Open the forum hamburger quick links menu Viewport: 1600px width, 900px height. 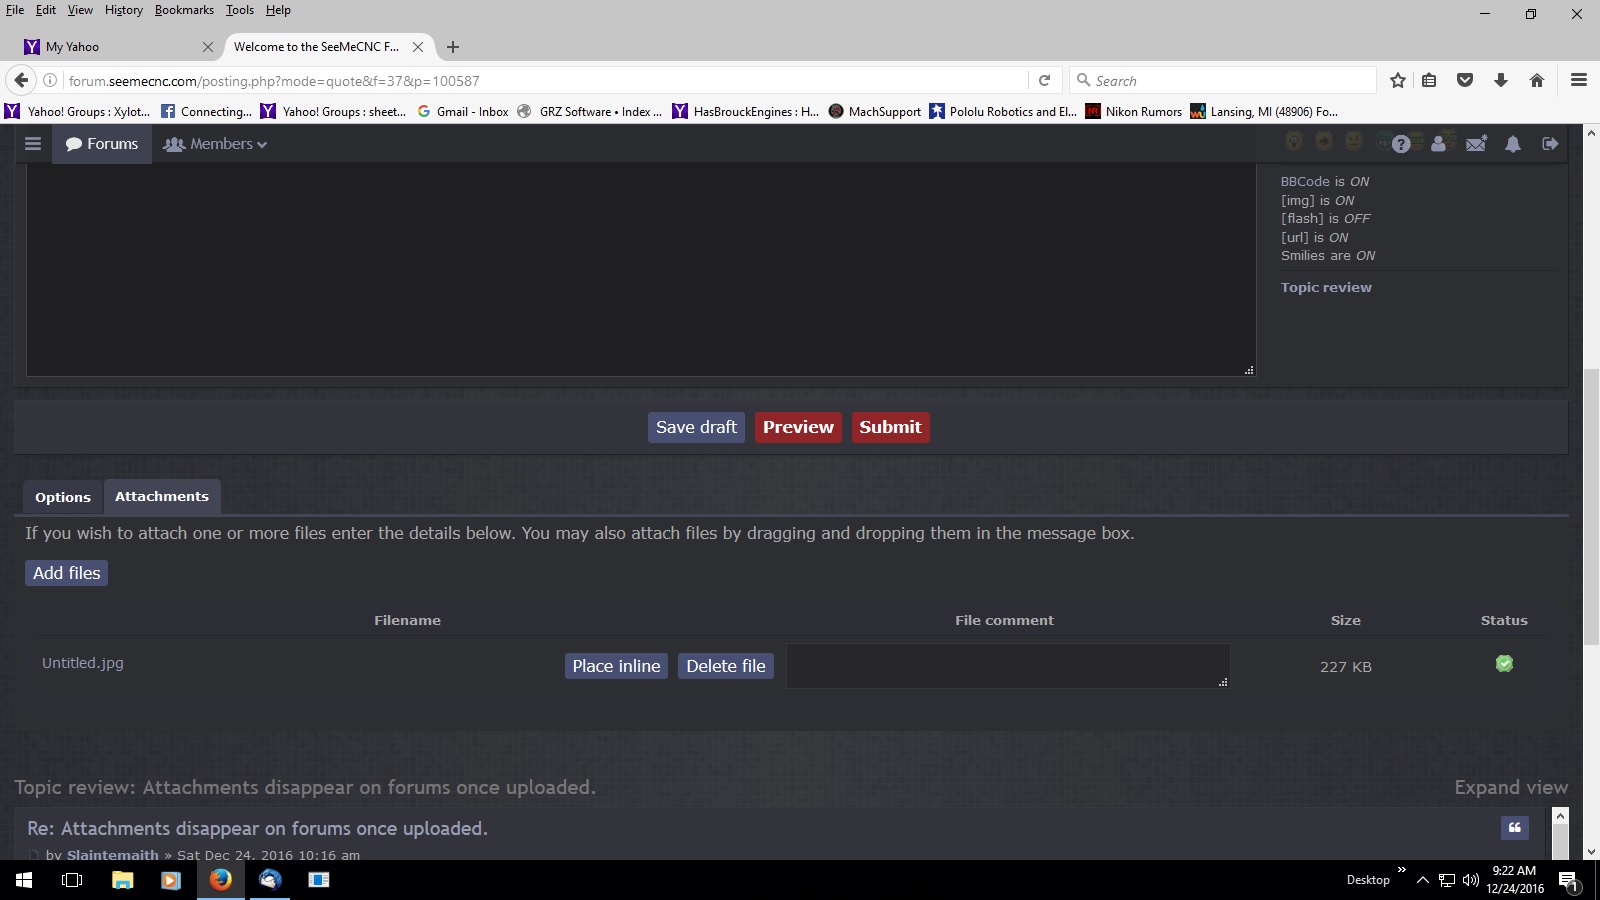click(33, 144)
